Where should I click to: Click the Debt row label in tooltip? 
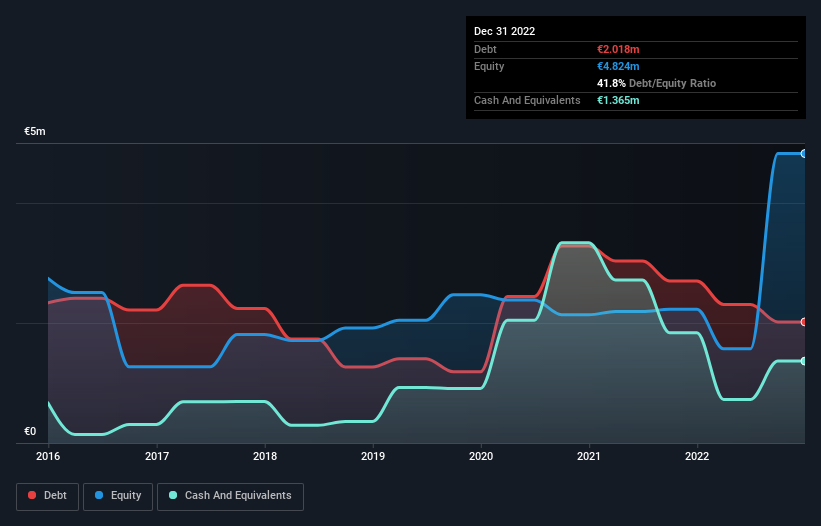pos(485,49)
